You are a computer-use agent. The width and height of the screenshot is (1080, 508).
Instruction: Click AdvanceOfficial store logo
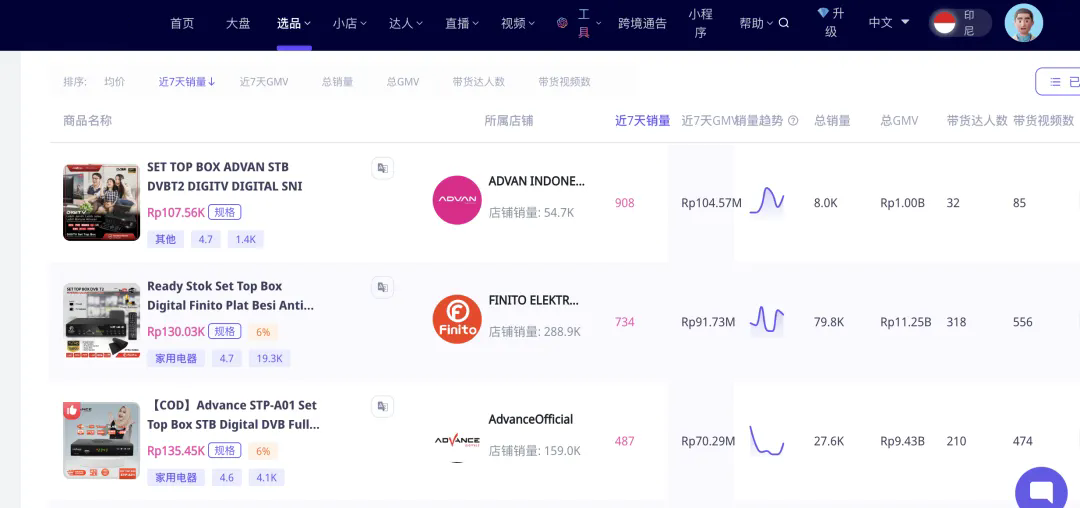(457, 441)
